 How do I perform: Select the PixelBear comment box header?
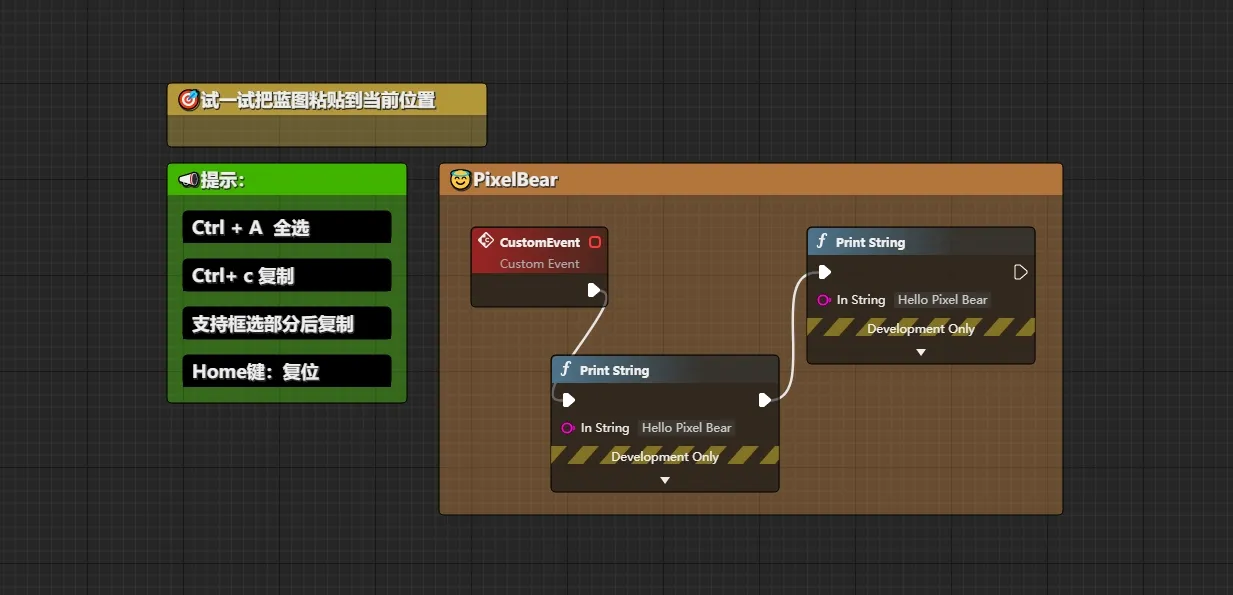(x=750, y=180)
